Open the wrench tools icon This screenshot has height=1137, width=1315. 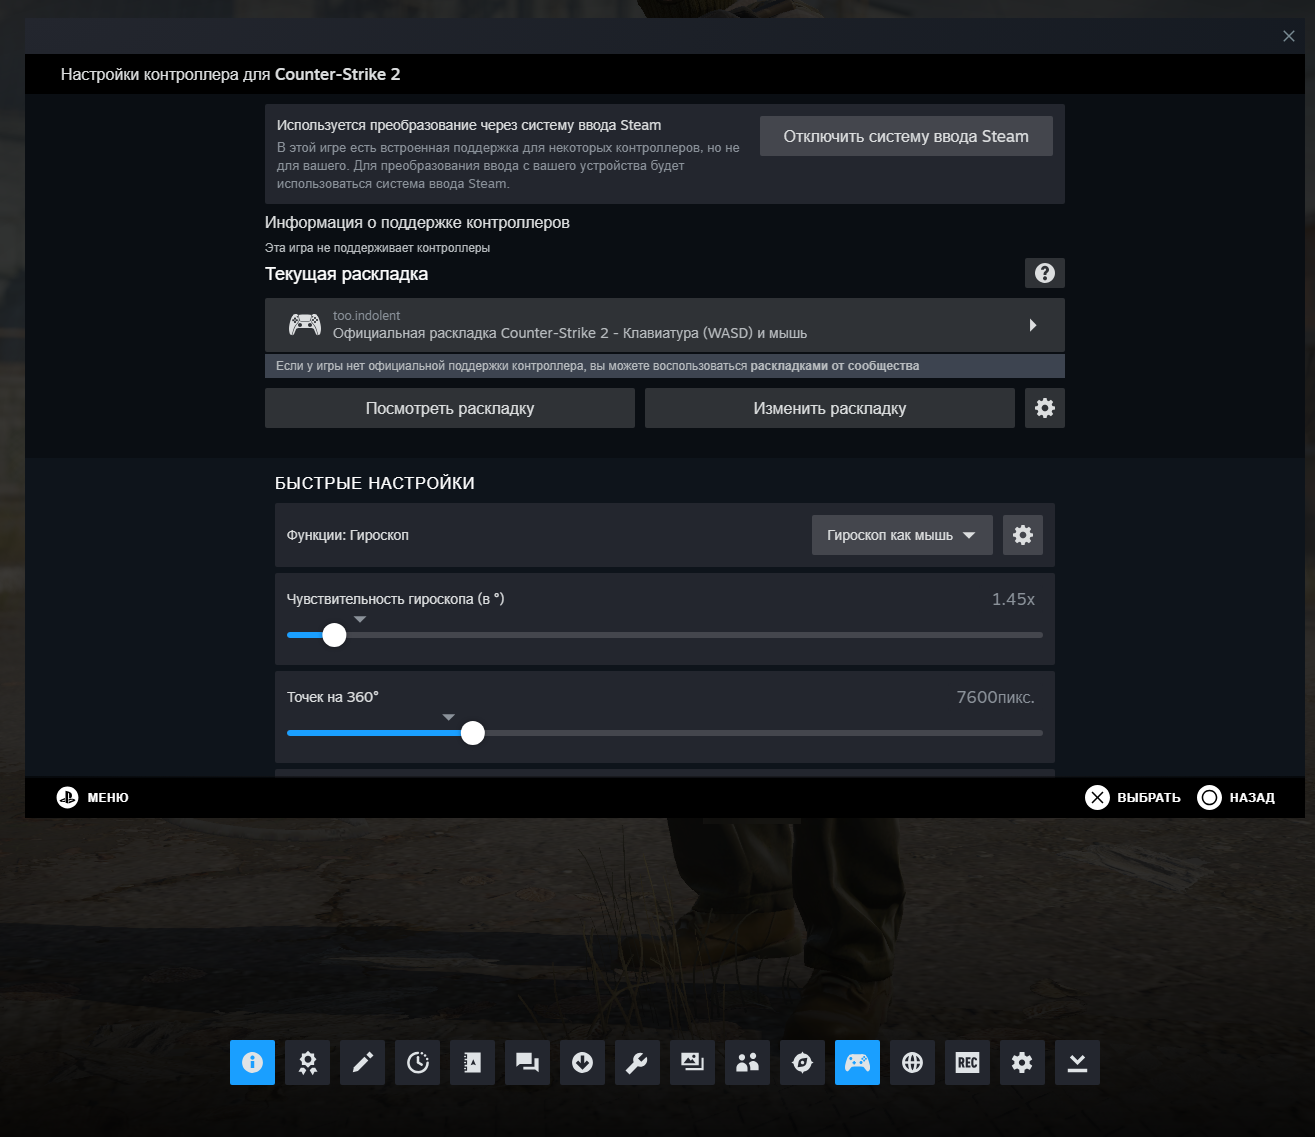pyautogui.click(x=637, y=1062)
